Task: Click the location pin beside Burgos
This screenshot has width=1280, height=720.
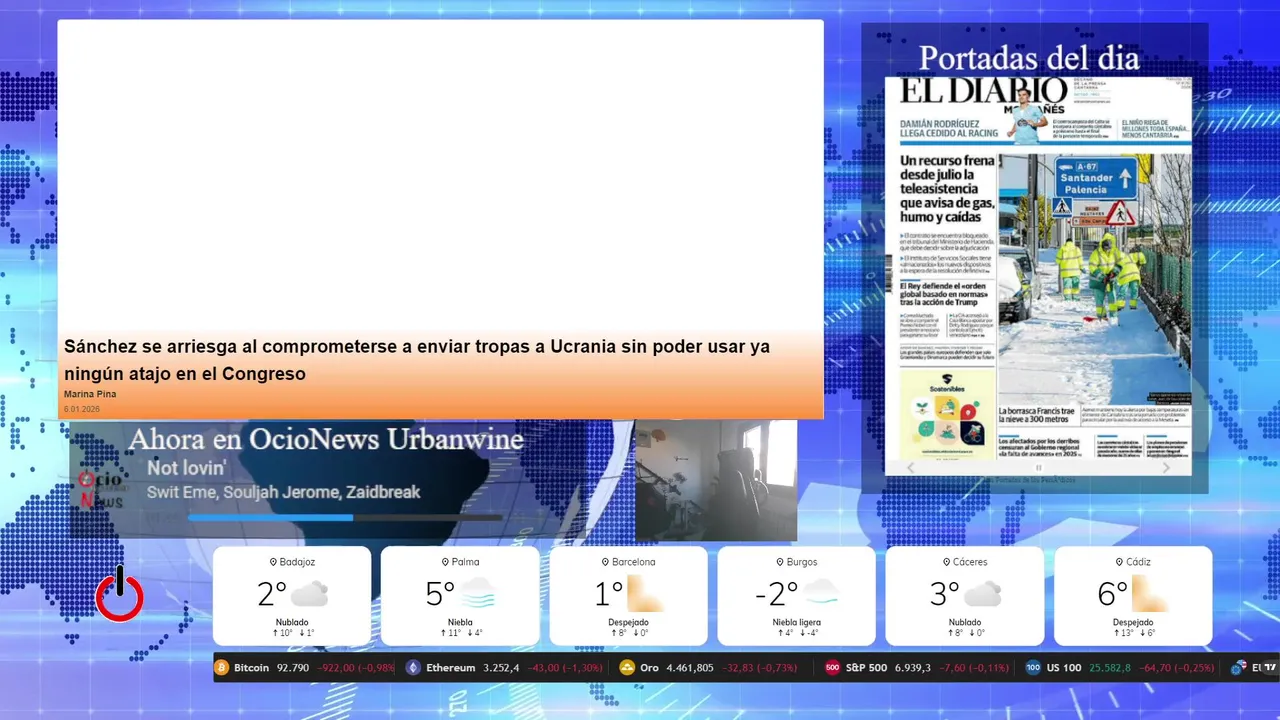Action: point(779,562)
